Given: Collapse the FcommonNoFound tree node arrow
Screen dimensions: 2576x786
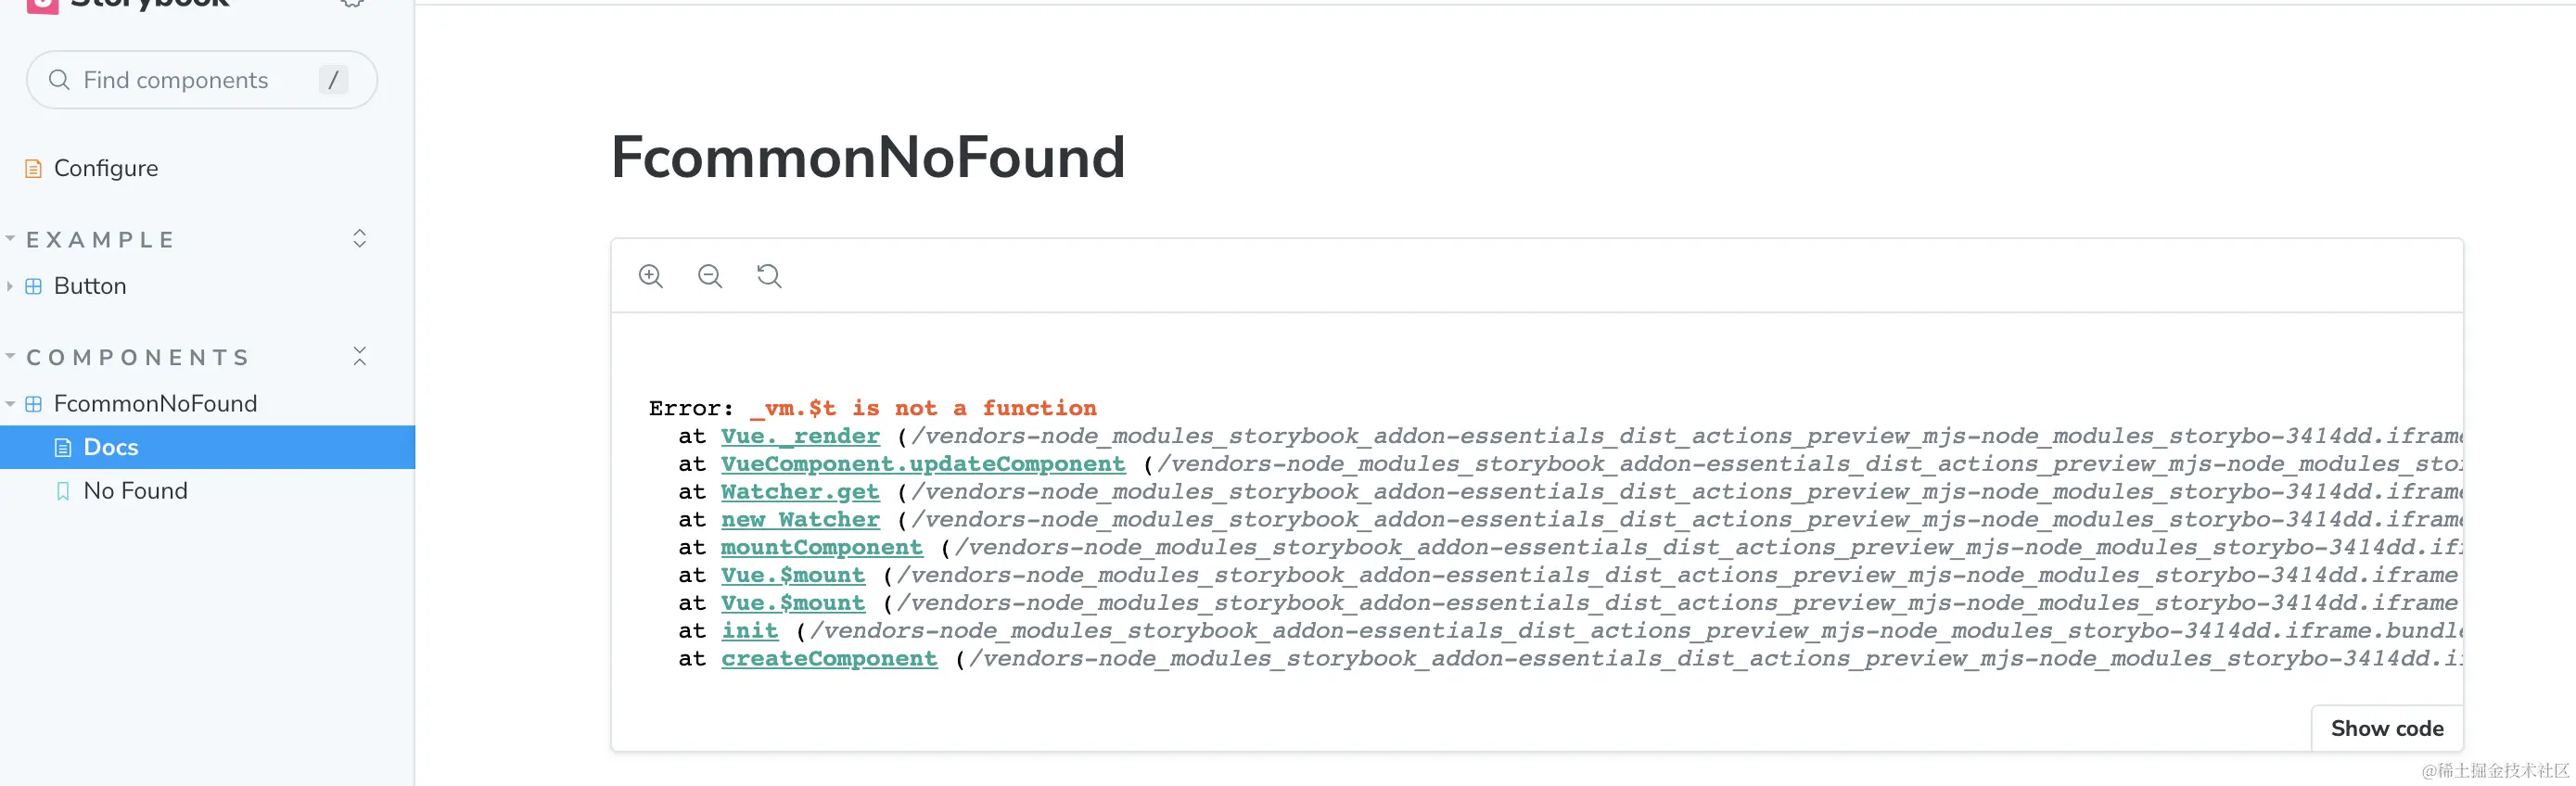Looking at the screenshot, I should coord(10,404).
